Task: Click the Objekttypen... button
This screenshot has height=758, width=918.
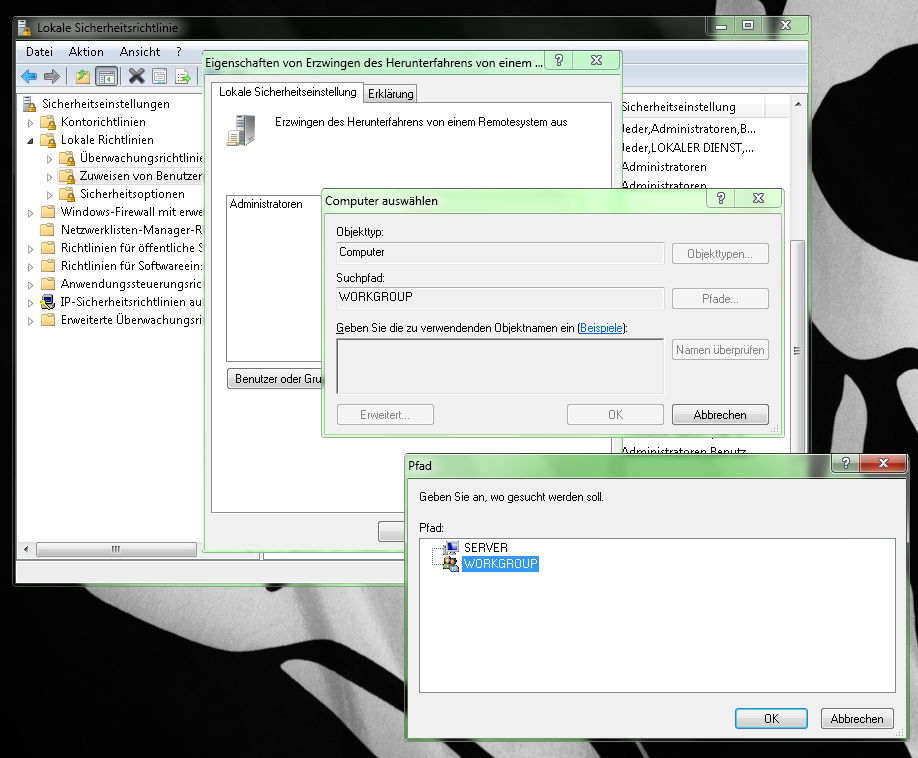Action: (x=720, y=254)
